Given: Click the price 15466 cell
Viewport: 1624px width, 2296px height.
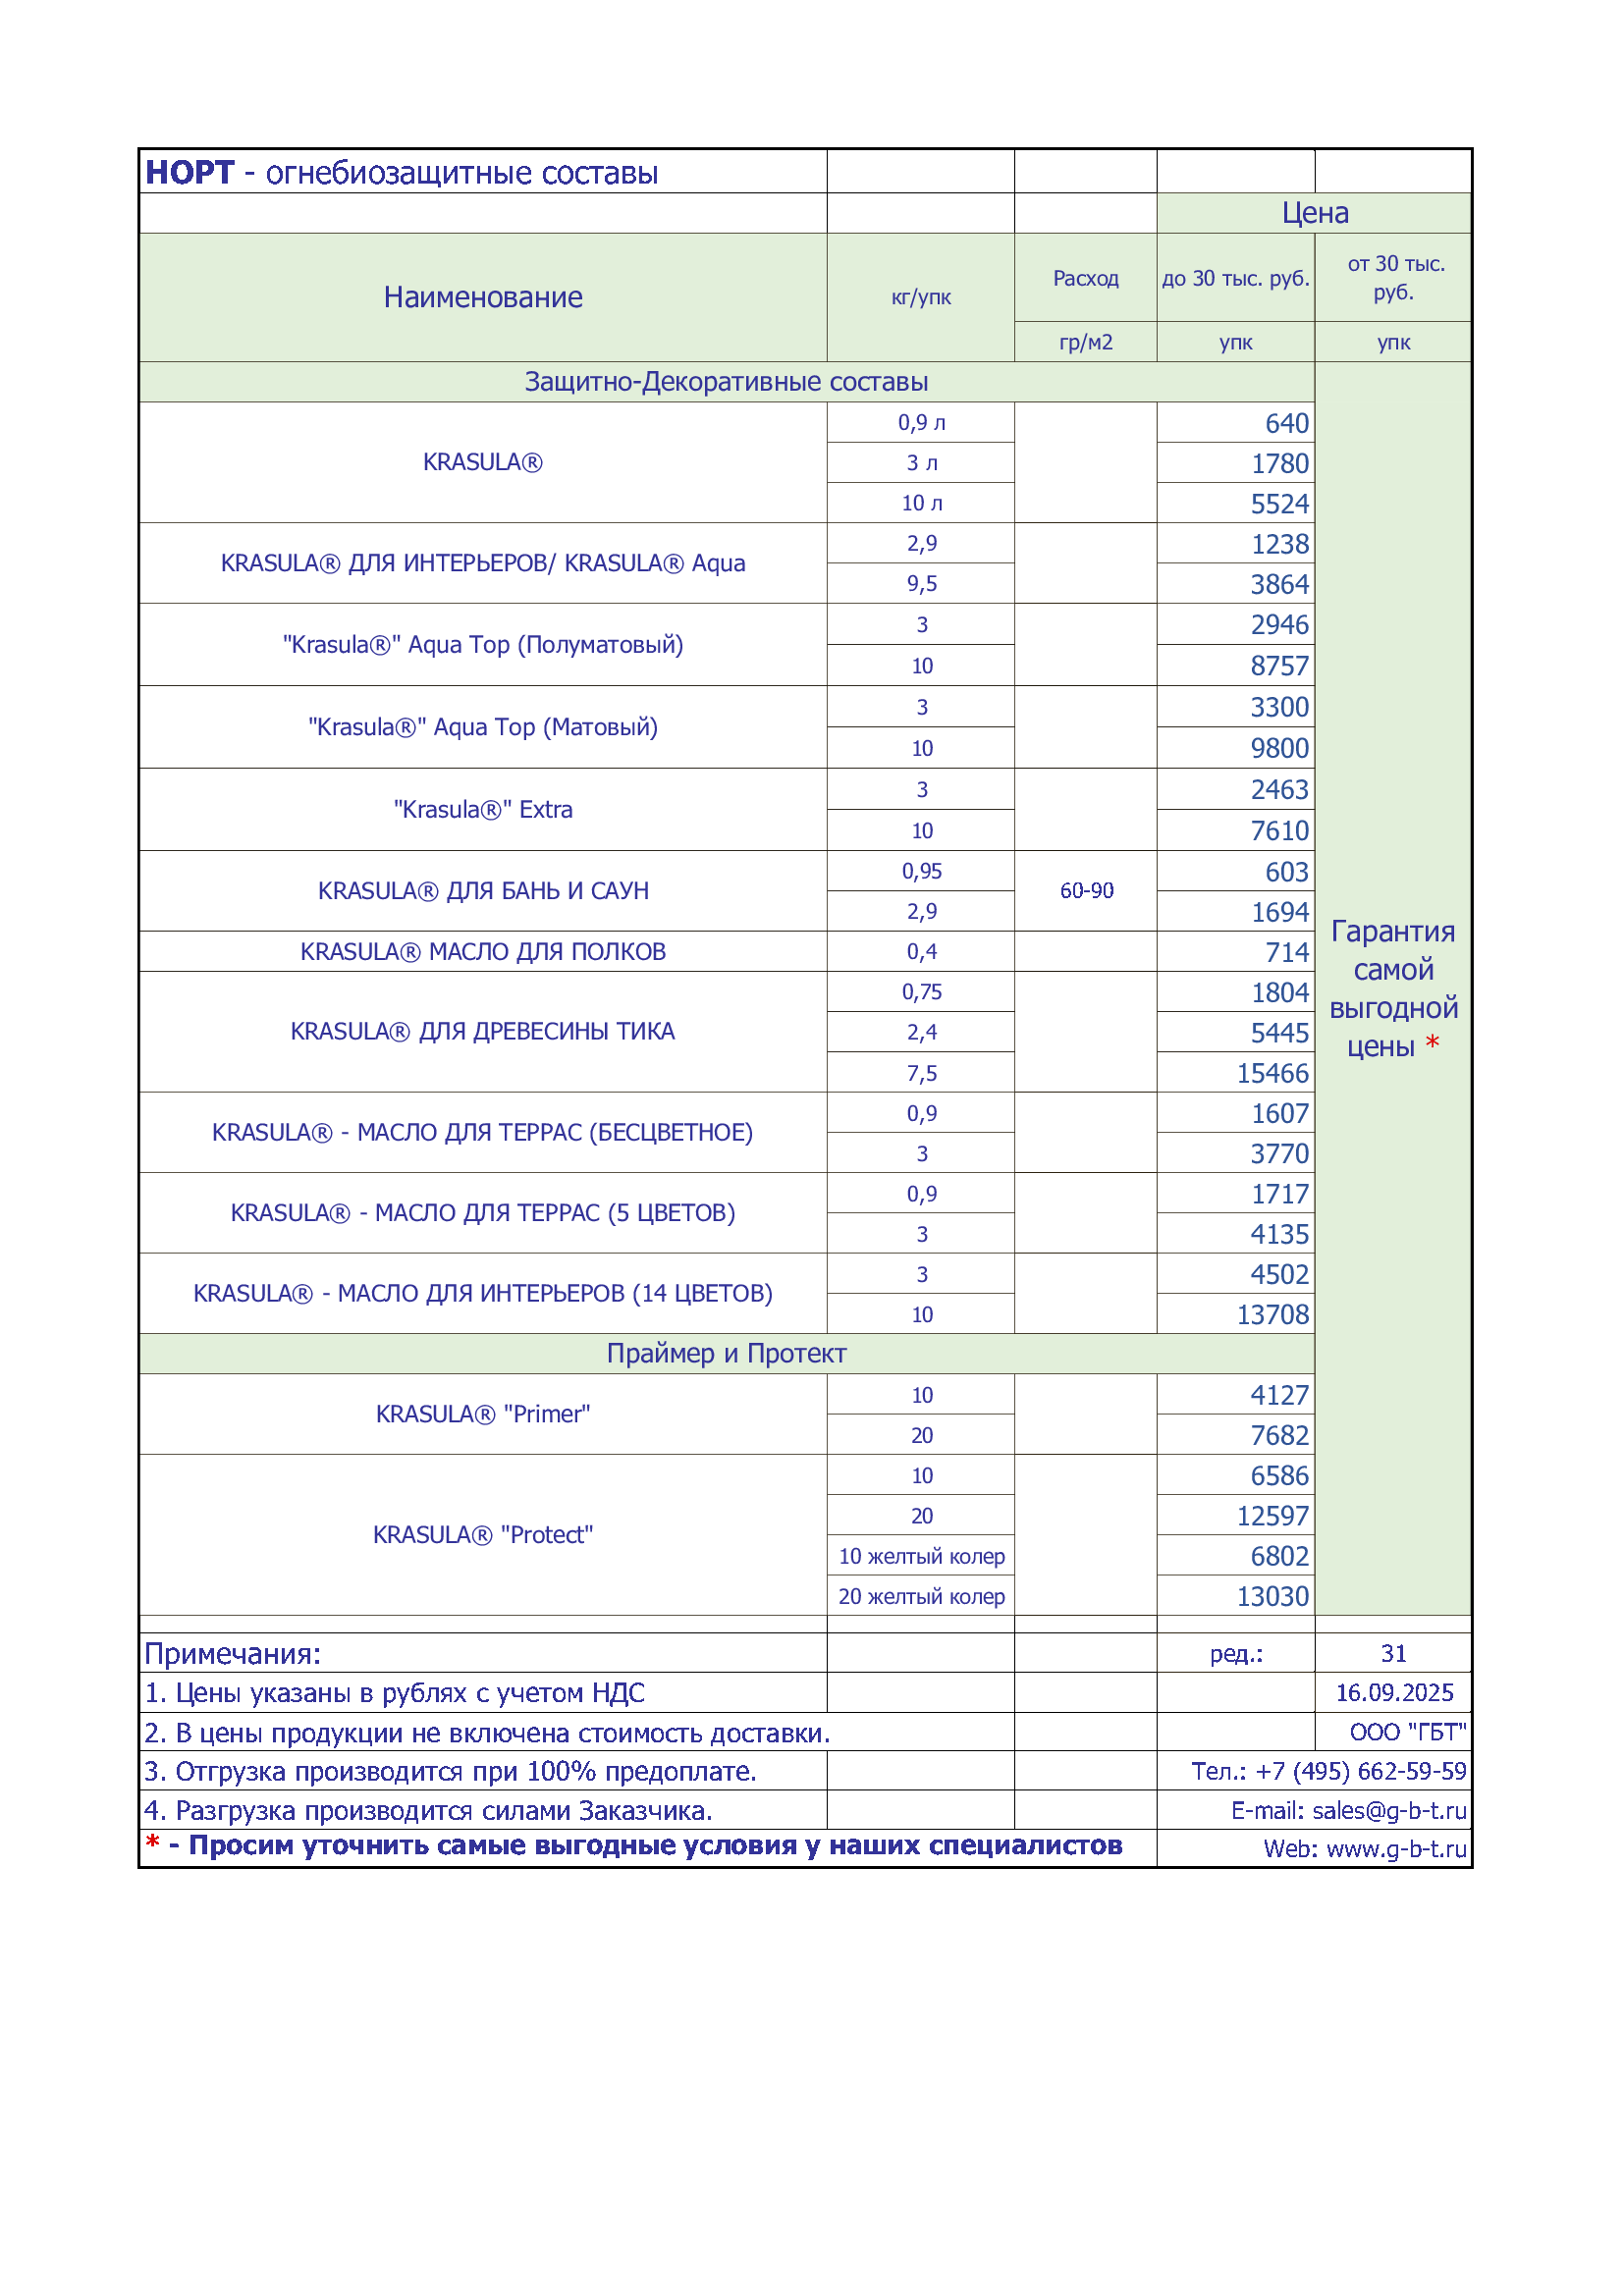Looking at the screenshot, I should click(x=1235, y=1073).
